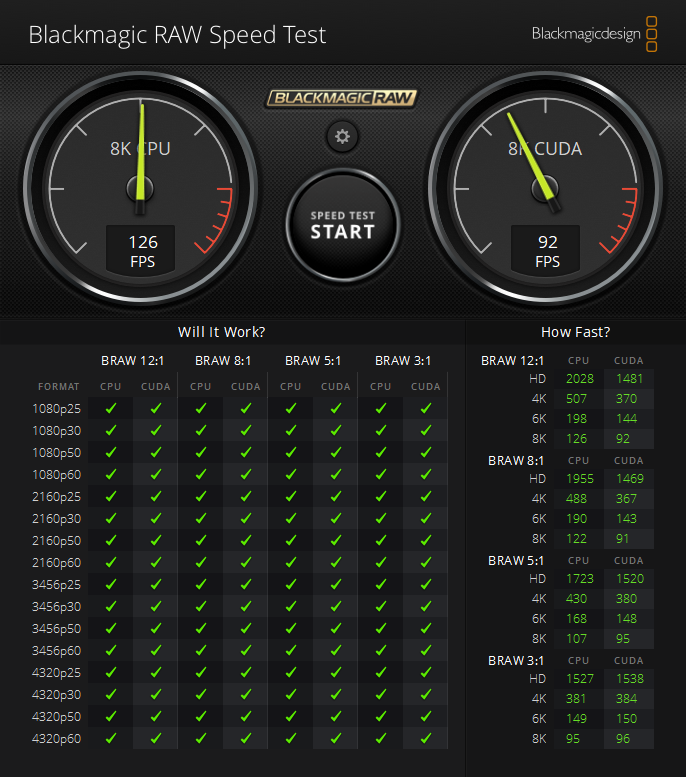686x777 pixels.
Task: Click the 126 FPS readout
Action: (141, 251)
